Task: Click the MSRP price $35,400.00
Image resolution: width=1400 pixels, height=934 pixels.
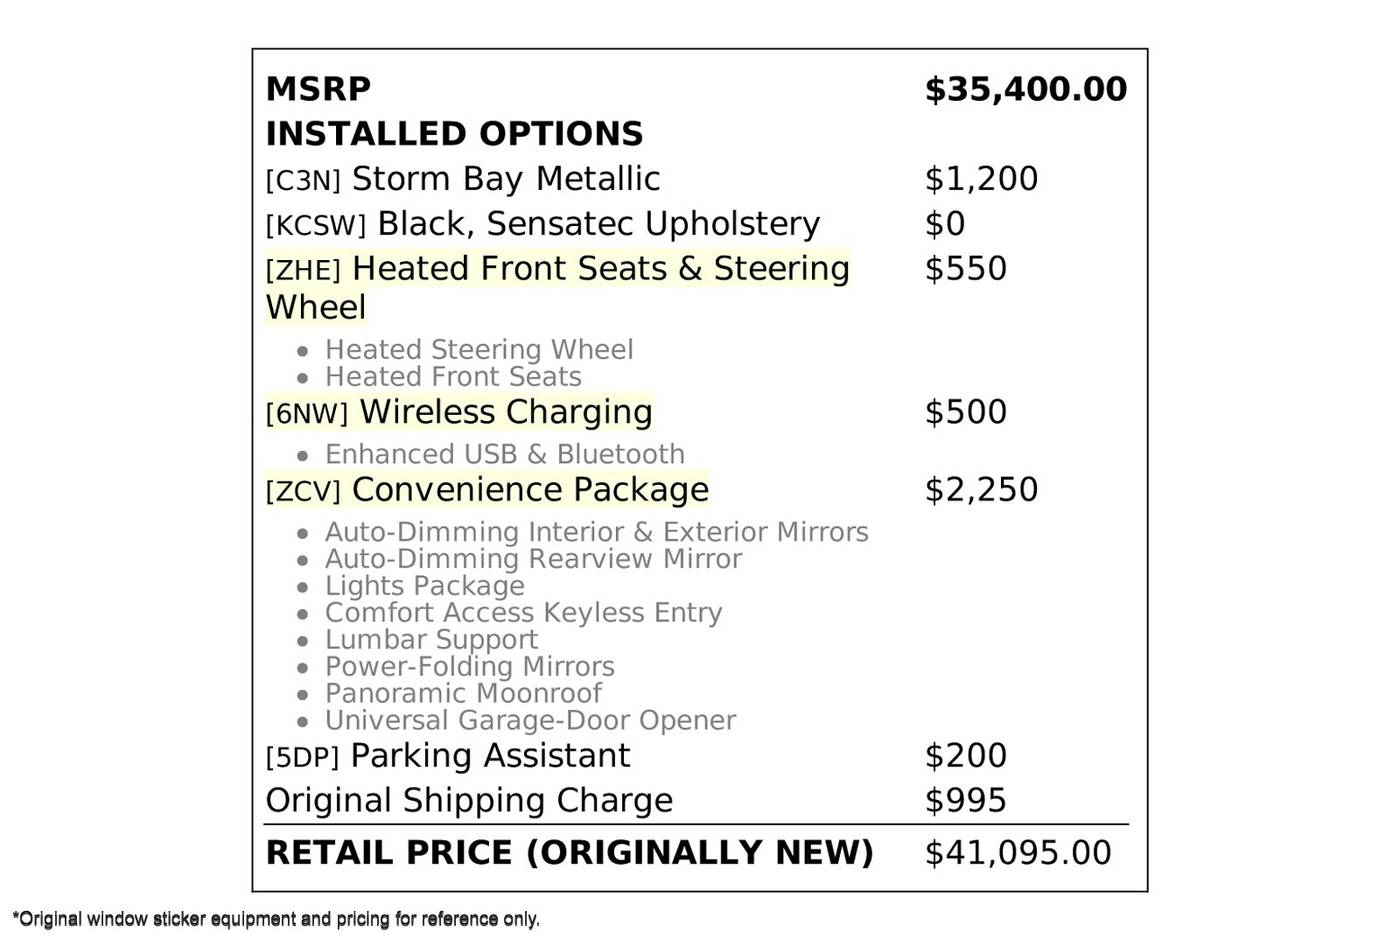Action: 1025,89
